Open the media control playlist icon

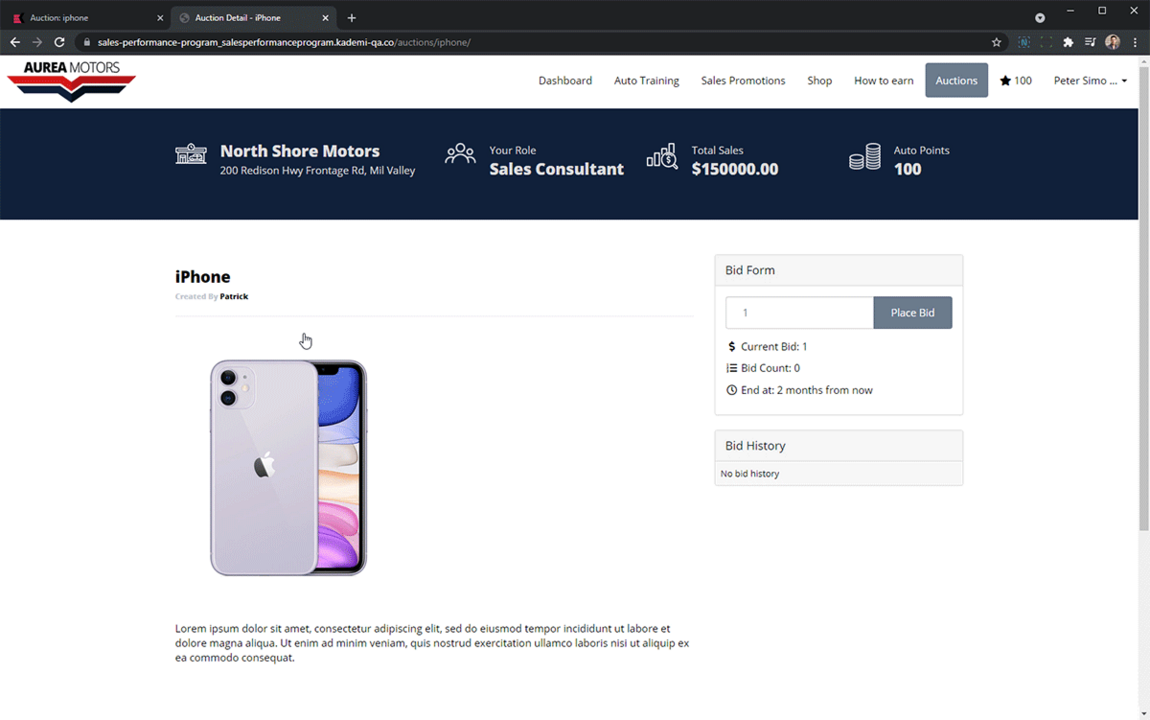1090,43
